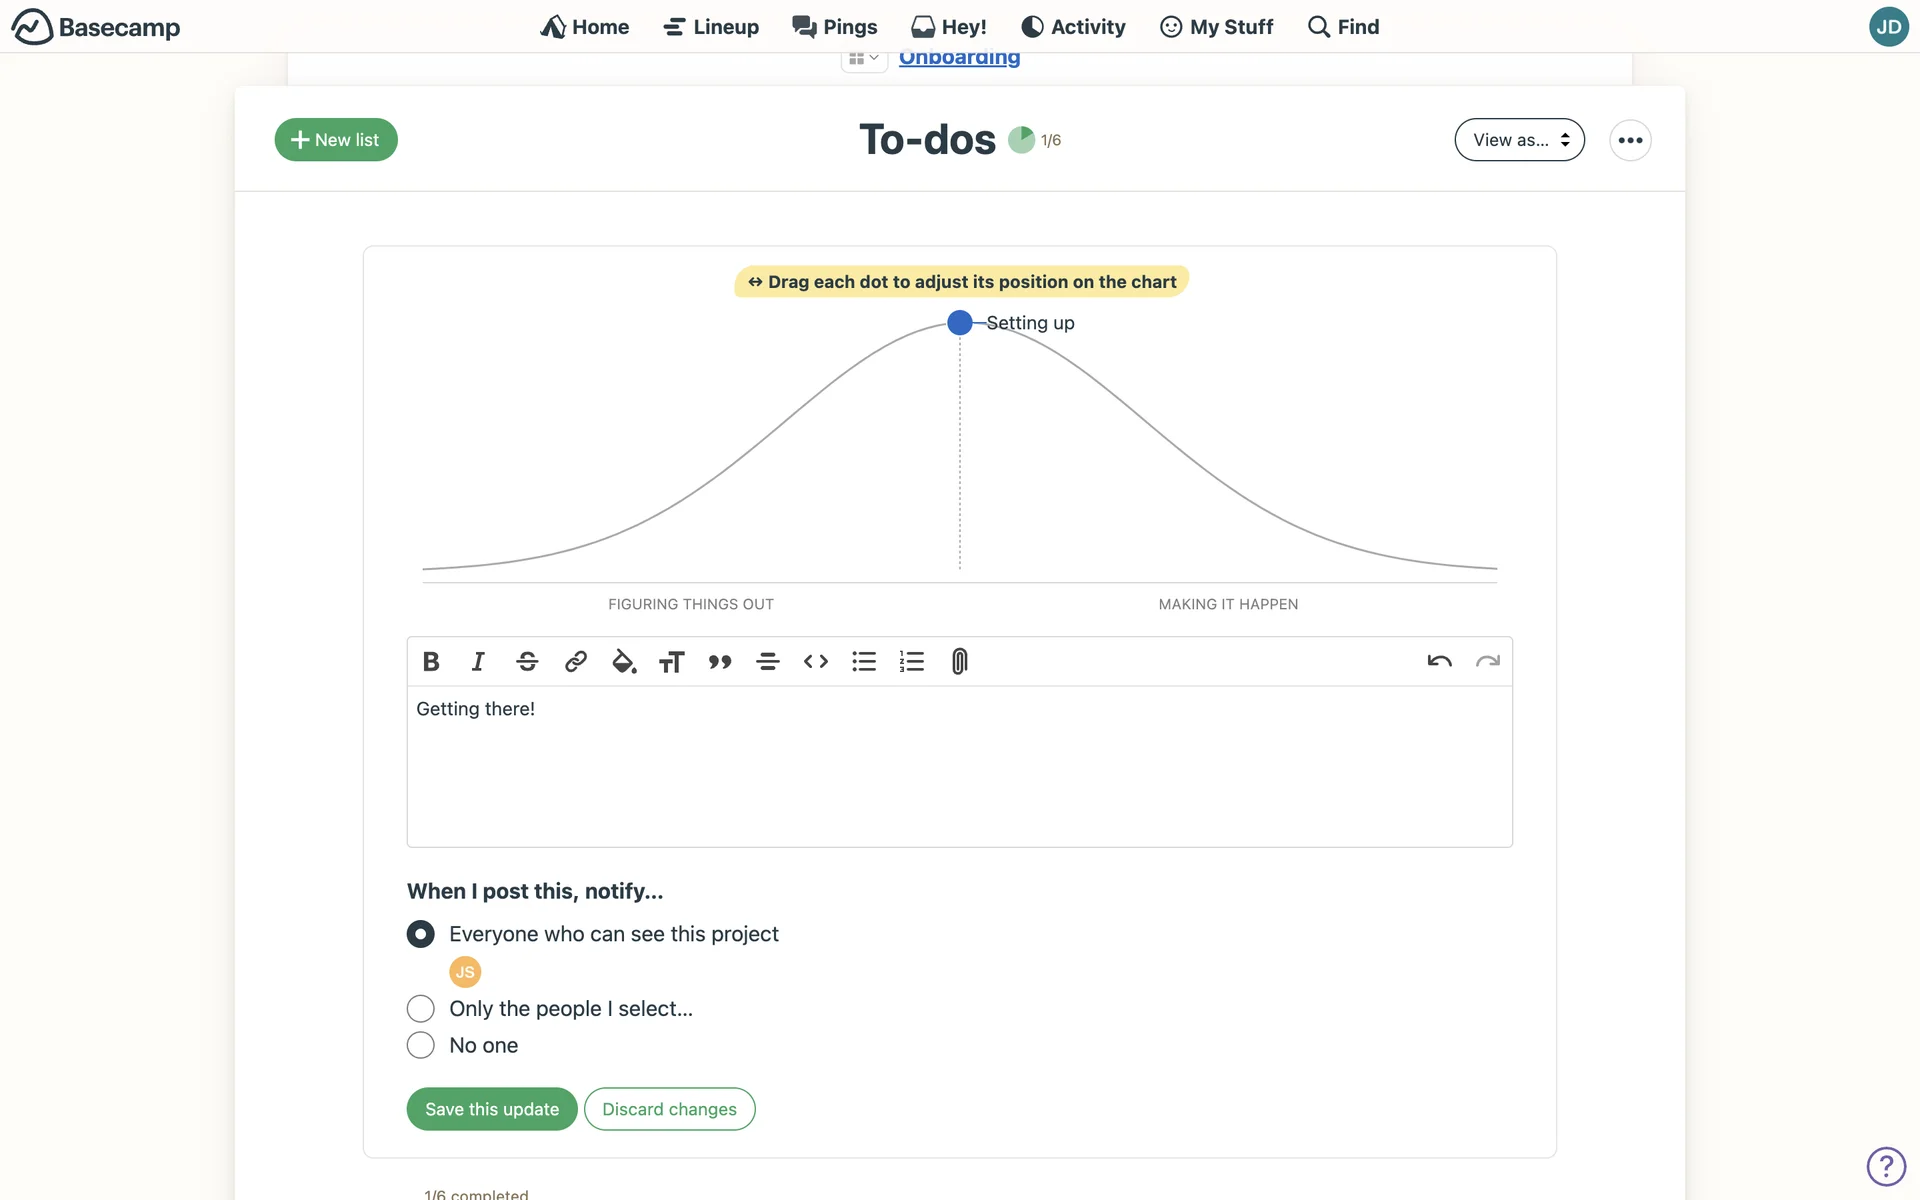Click the strikethrough formatting icon
Viewport: 1920px width, 1200px height.
(x=527, y=662)
